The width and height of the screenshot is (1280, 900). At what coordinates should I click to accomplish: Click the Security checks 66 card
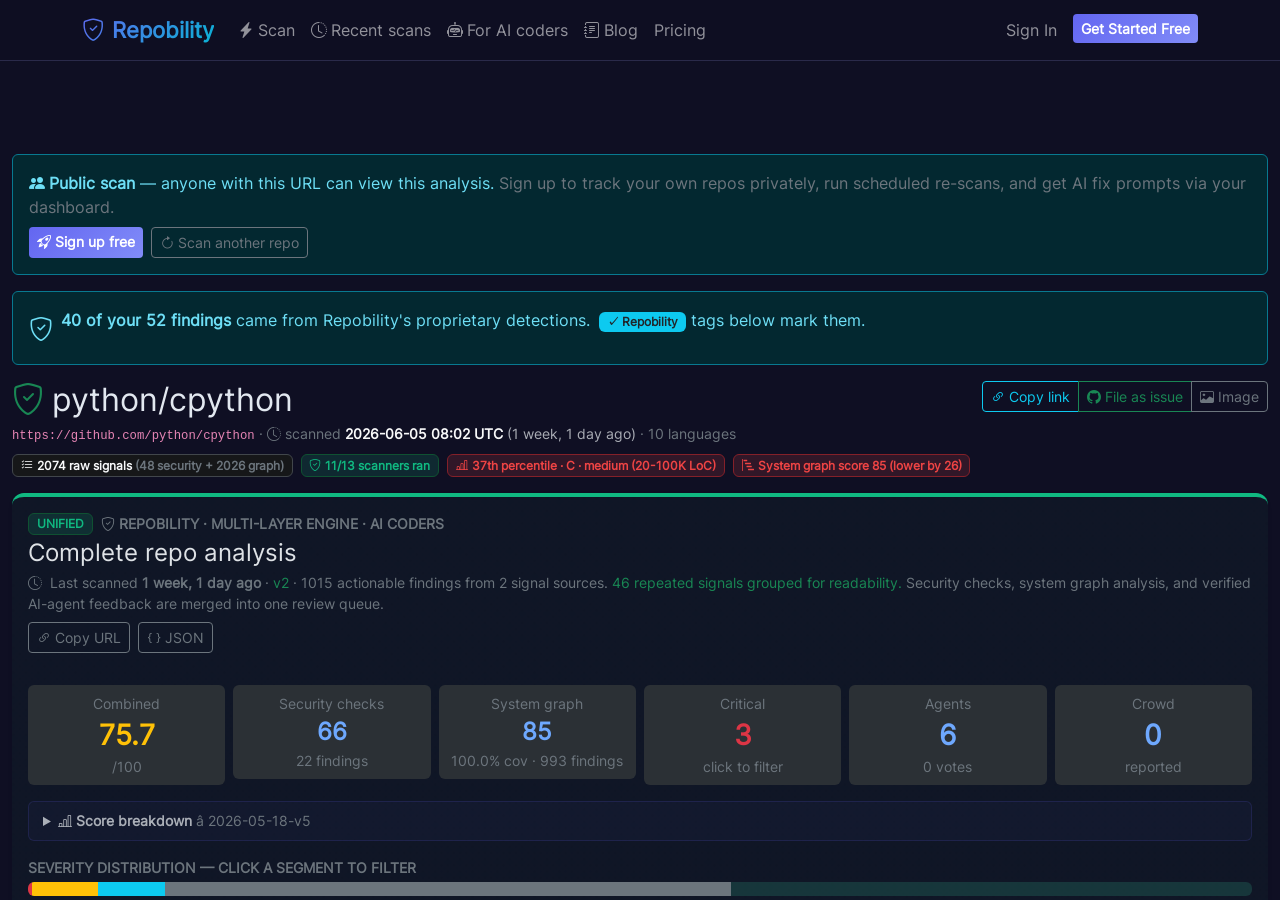332,732
